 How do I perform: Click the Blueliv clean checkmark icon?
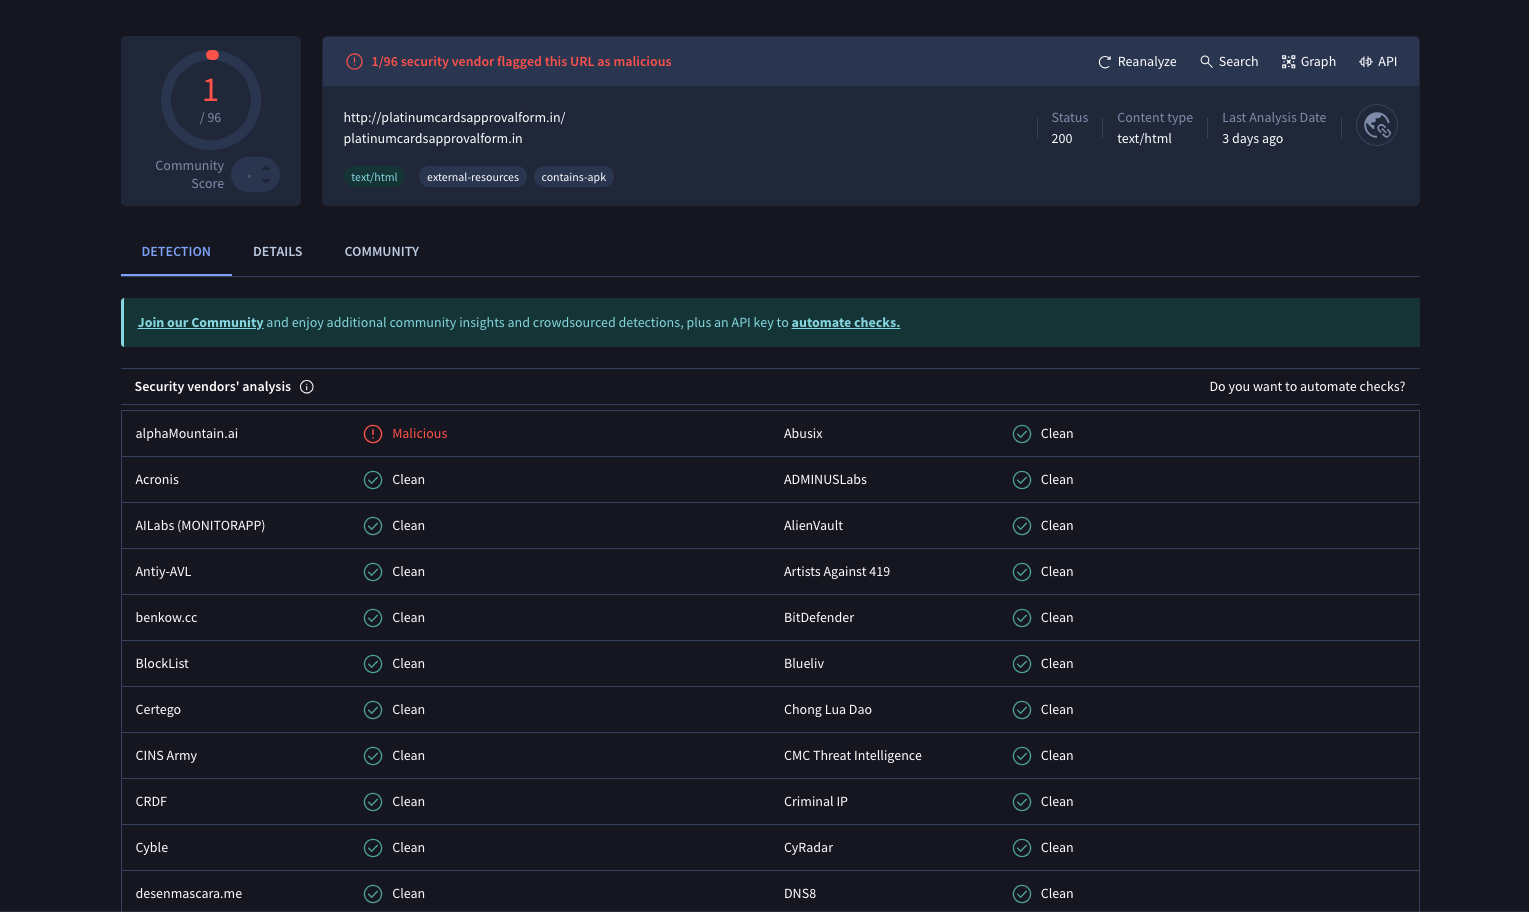(1022, 664)
